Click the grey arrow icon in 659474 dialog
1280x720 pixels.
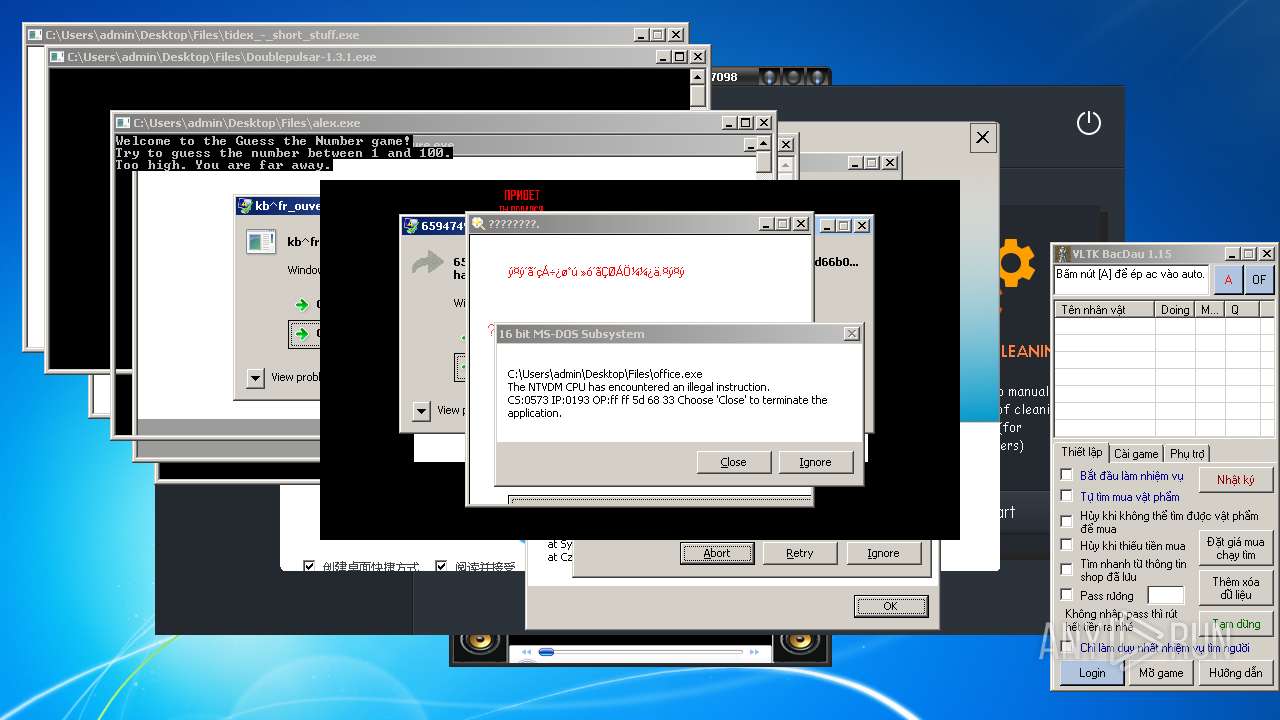(428, 262)
